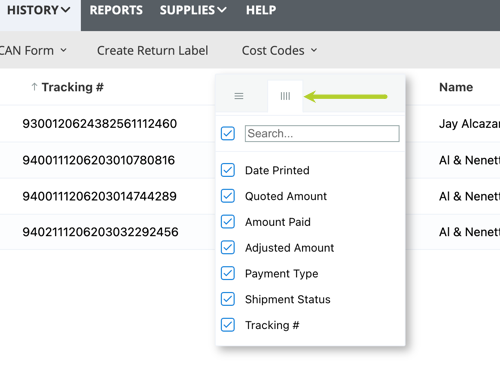Screen dimensions: 500x370
Task: Uncheck the Date Printed column
Action: pos(228,170)
